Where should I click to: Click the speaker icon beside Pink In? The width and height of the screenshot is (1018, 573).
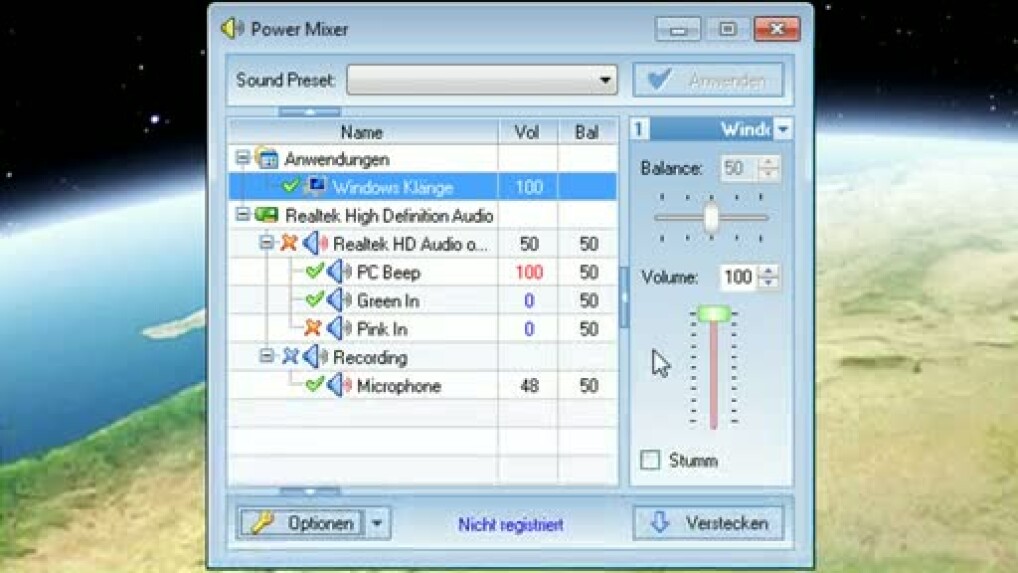(x=340, y=328)
